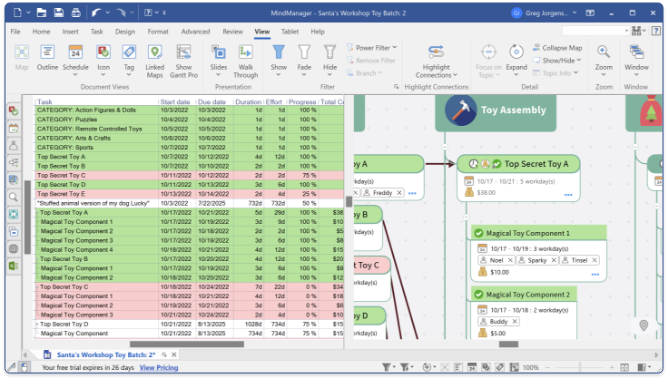
Task: Switch to Outline document view
Action: click(x=47, y=58)
